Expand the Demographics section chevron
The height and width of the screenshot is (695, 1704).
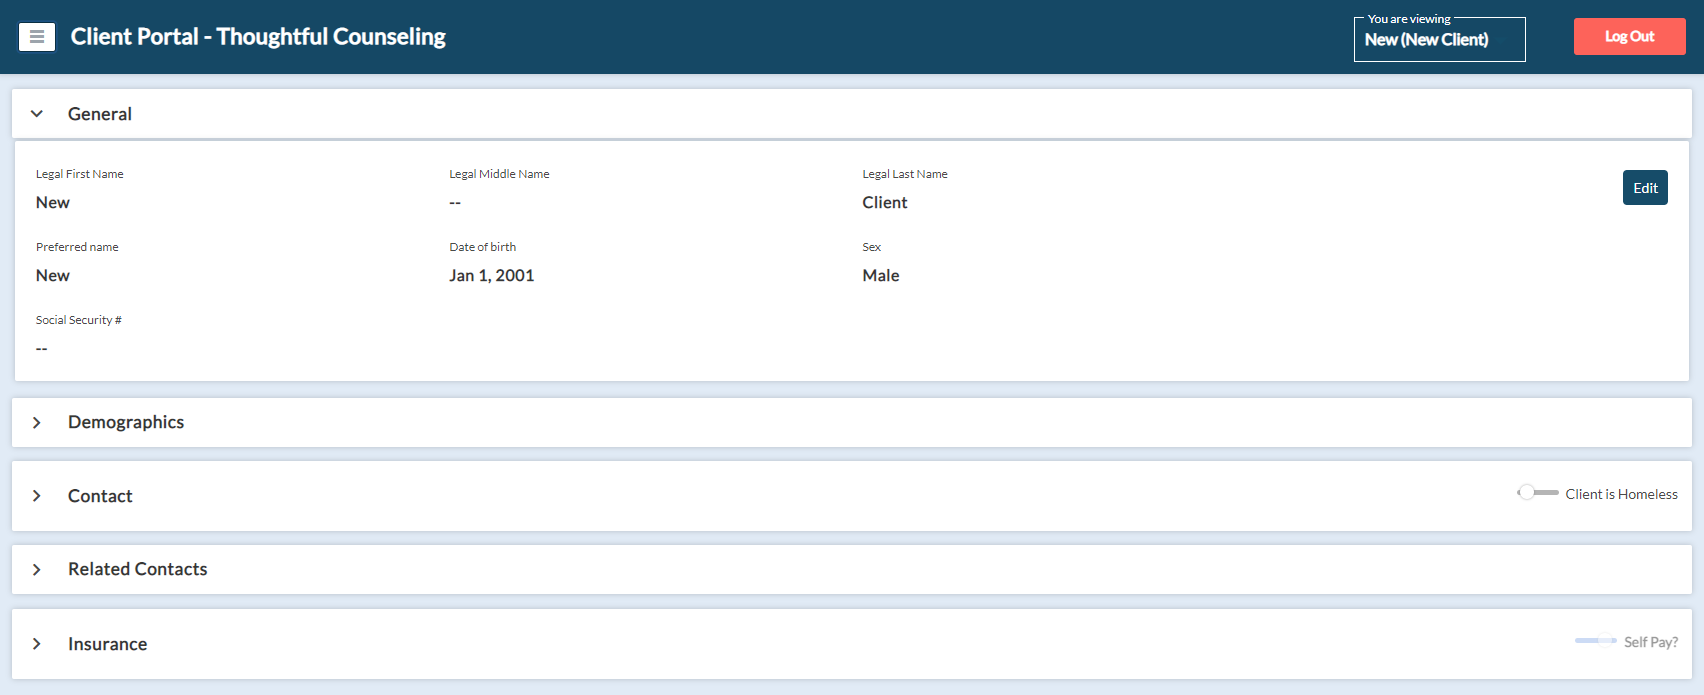point(37,423)
